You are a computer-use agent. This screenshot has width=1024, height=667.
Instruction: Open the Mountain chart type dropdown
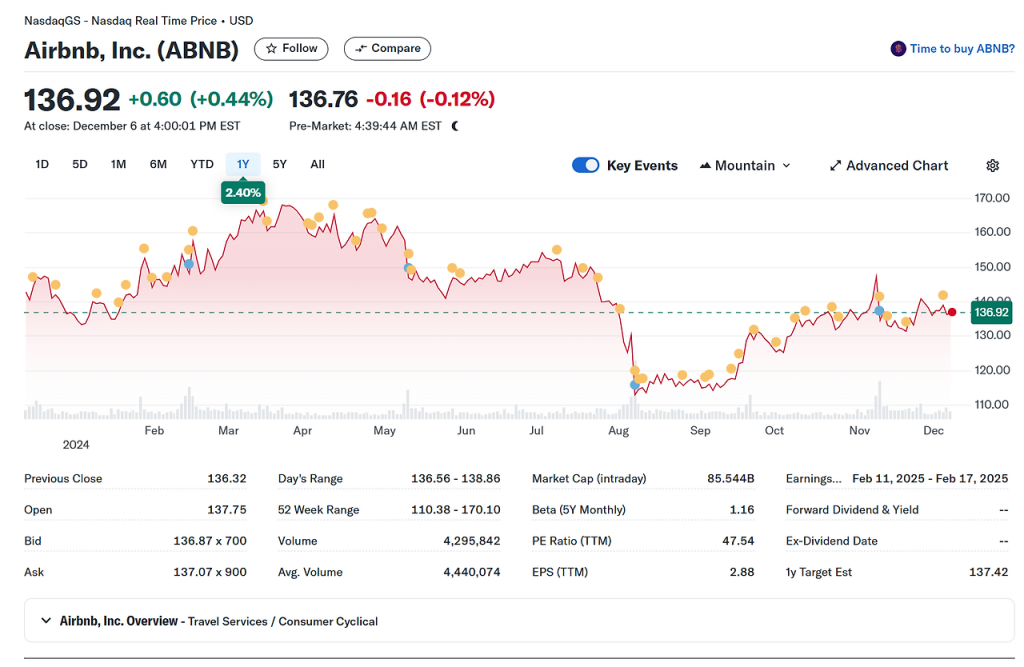(745, 166)
